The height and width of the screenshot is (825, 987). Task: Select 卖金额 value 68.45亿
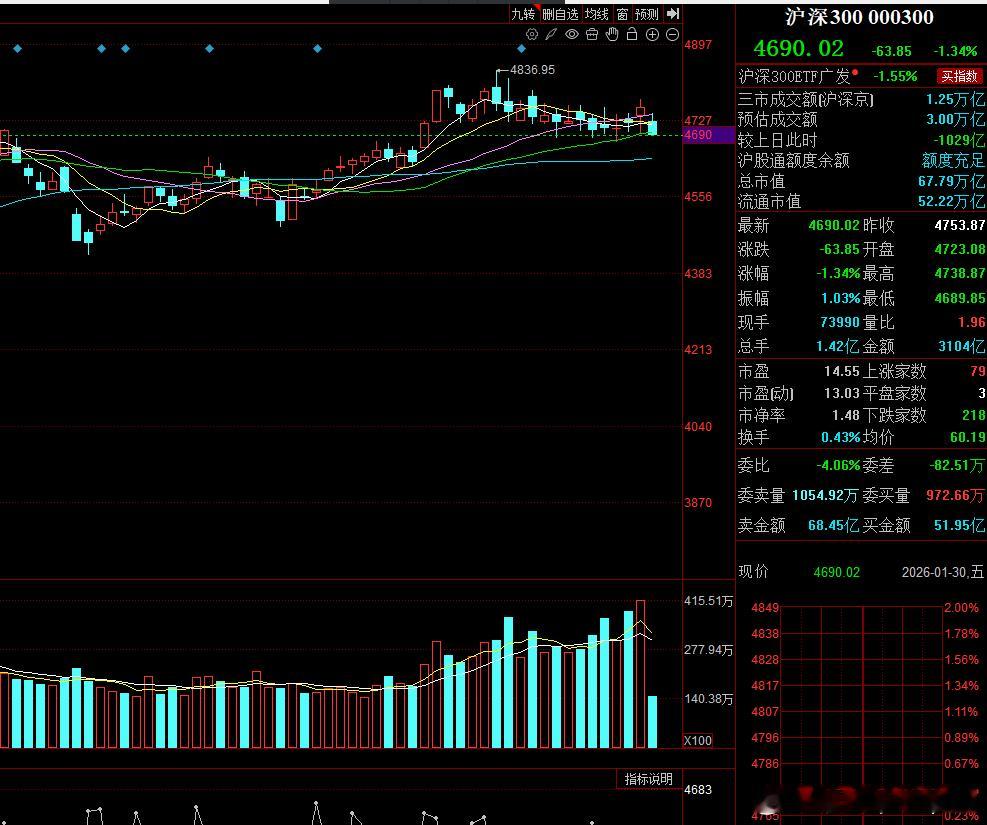833,525
